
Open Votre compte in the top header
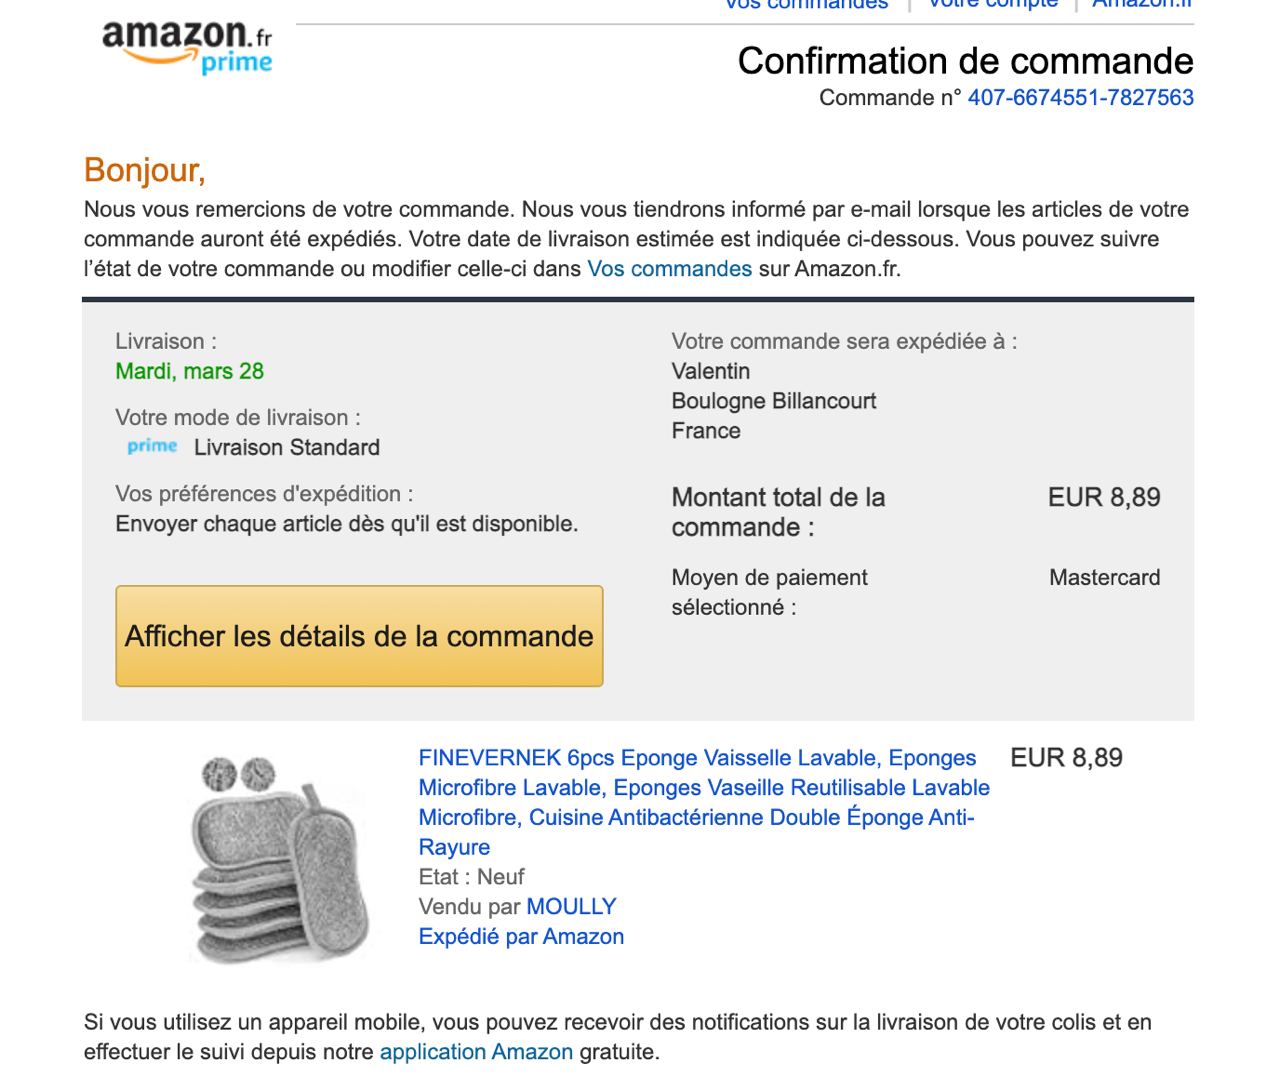click(x=992, y=5)
